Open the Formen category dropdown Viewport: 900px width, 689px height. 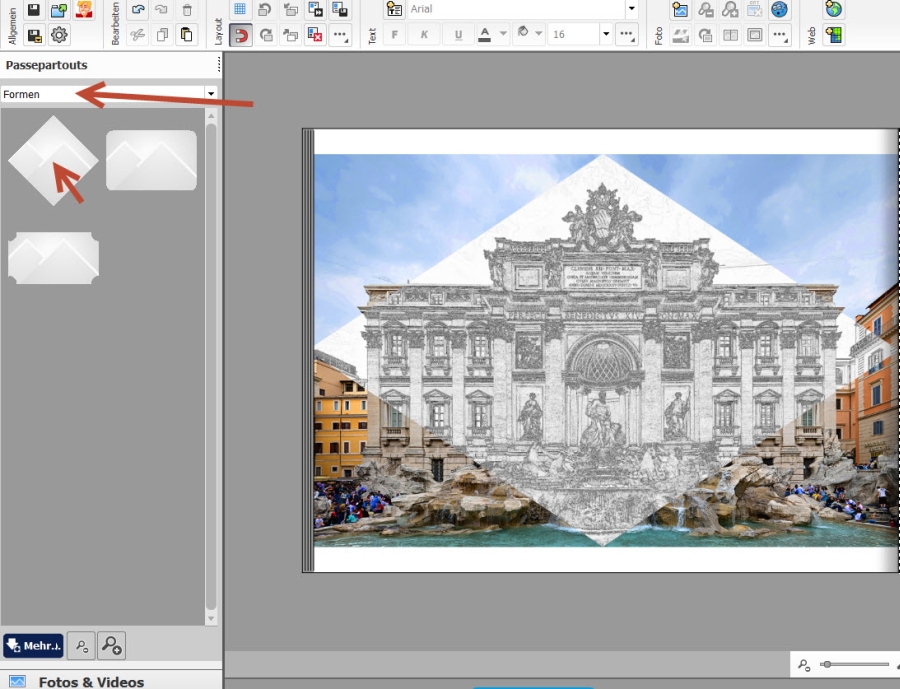[x=210, y=94]
